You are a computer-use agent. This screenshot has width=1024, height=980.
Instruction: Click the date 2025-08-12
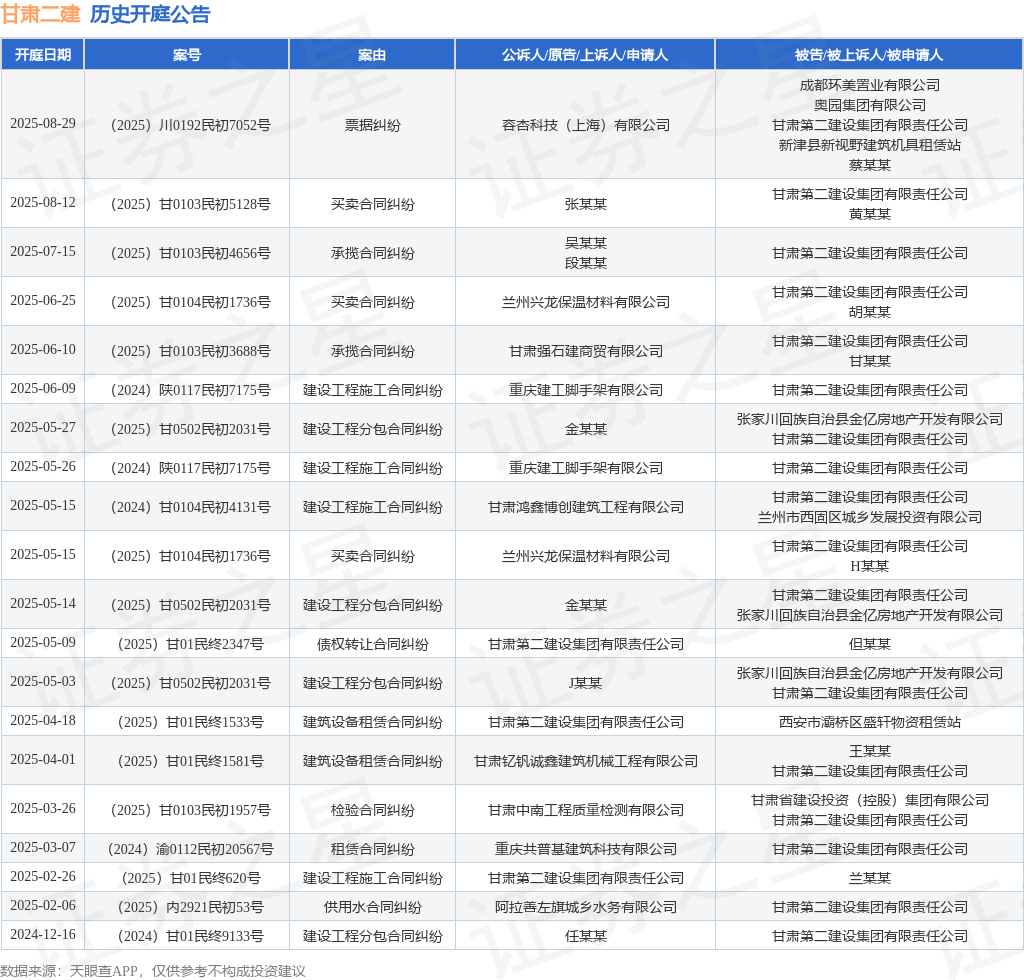pos(43,202)
